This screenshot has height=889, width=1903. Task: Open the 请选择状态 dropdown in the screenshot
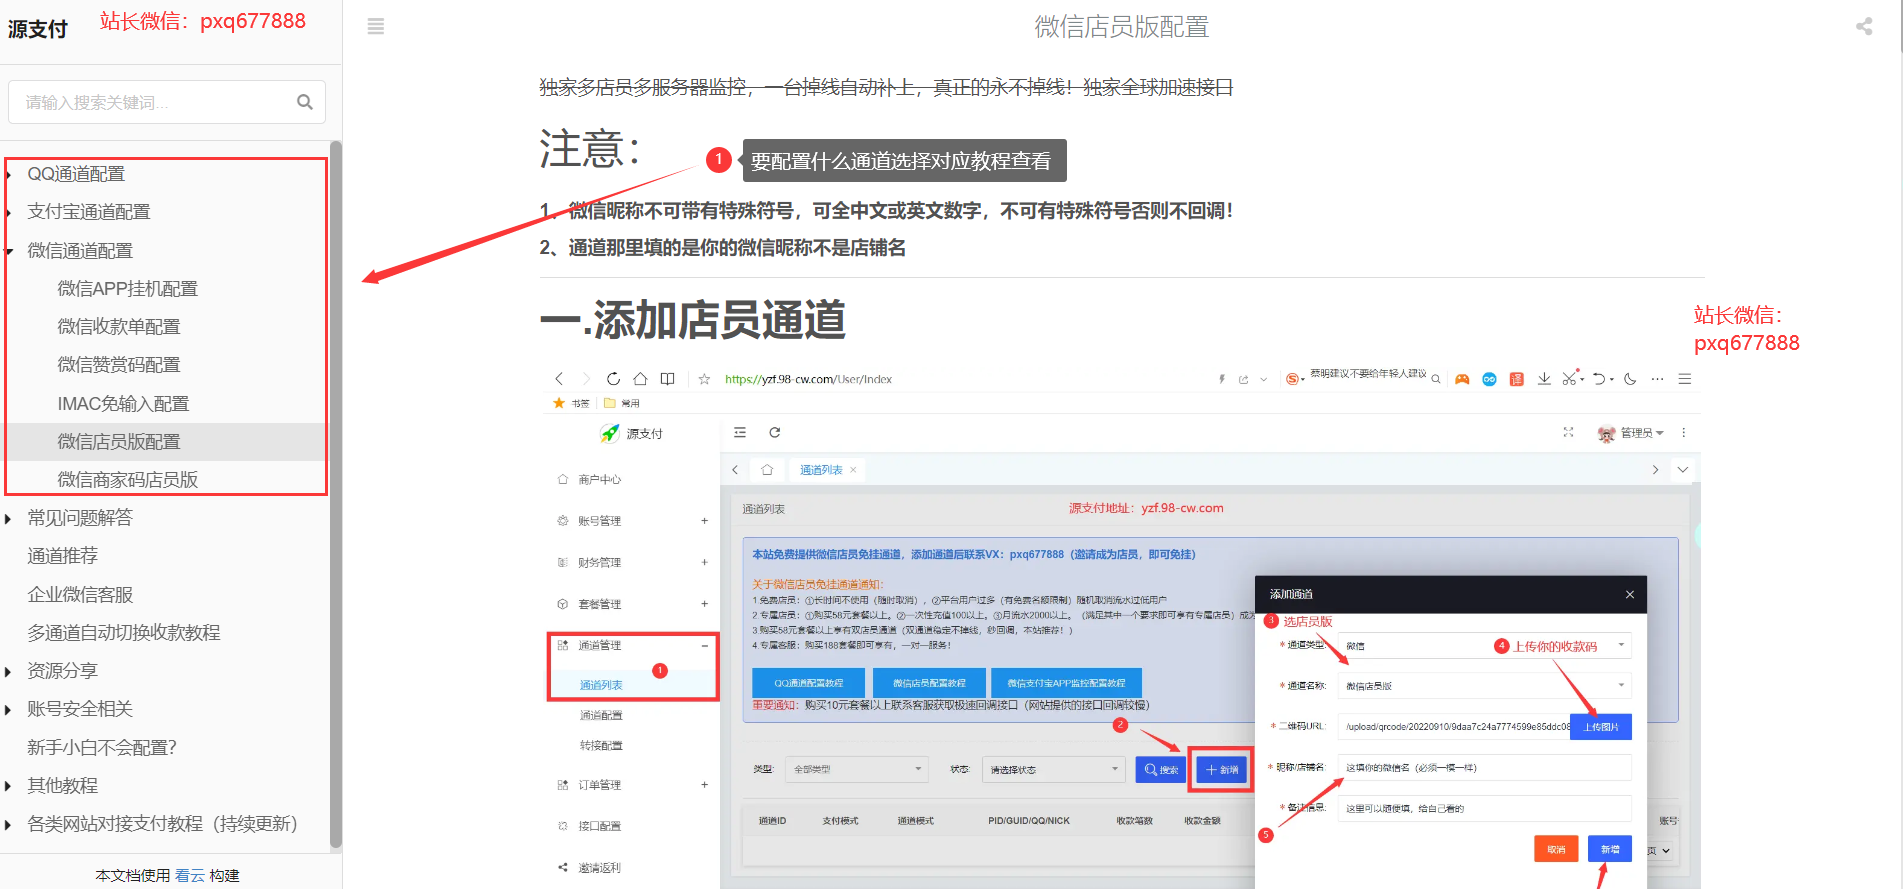[x=1054, y=769]
